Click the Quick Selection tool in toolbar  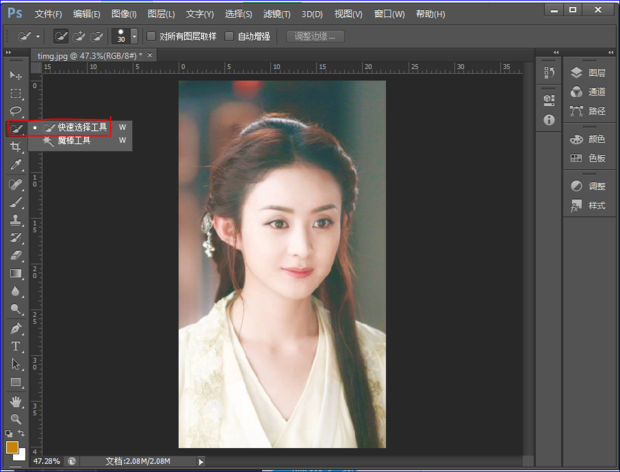[x=16, y=129]
